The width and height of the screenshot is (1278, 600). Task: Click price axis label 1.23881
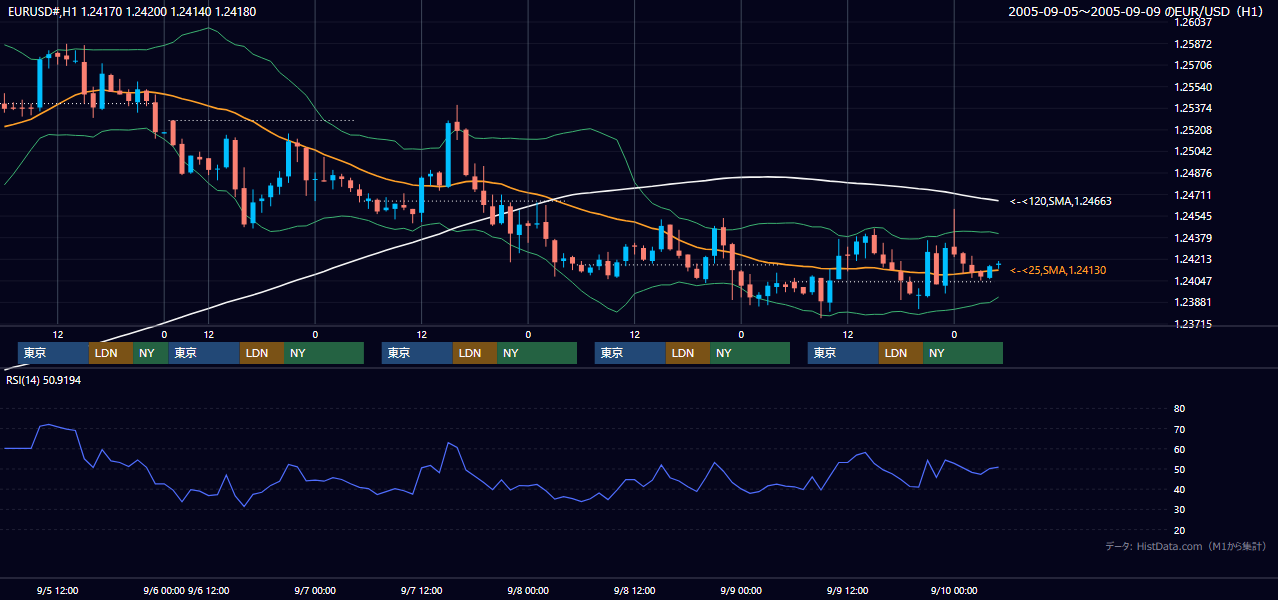(x=1193, y=302)
